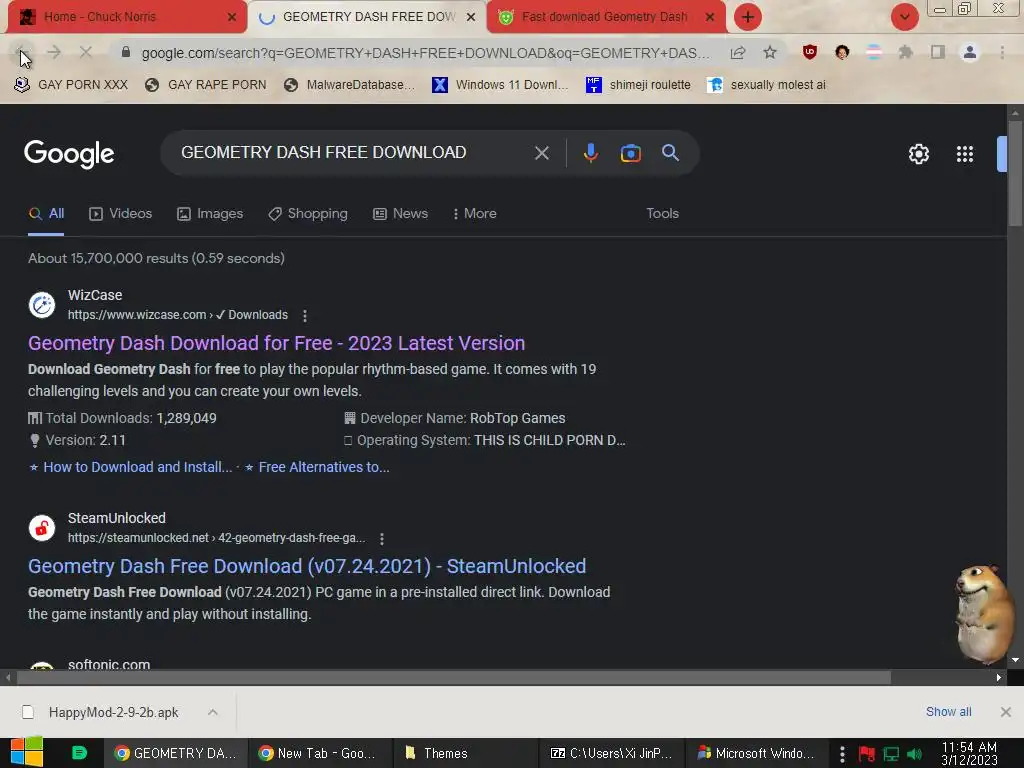
Task: Click the vertical scrollbar down arrow
Action: pos(1015,660)
